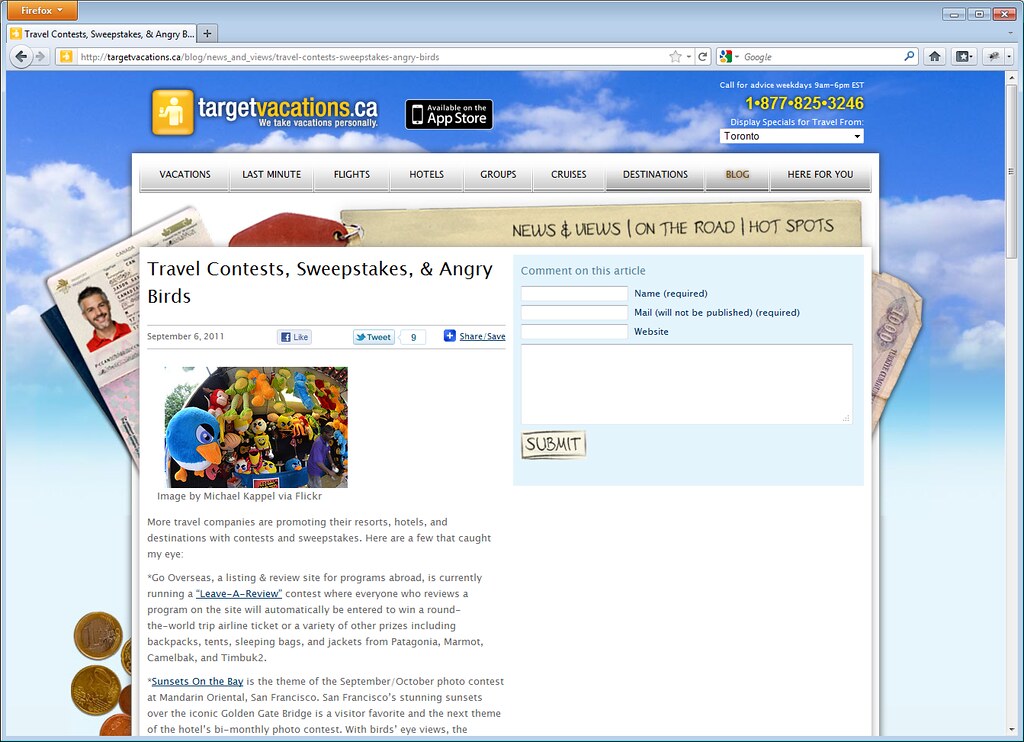Click the SUBMIT comment button
Screen dimensions: 1024x742
(553, 444)
